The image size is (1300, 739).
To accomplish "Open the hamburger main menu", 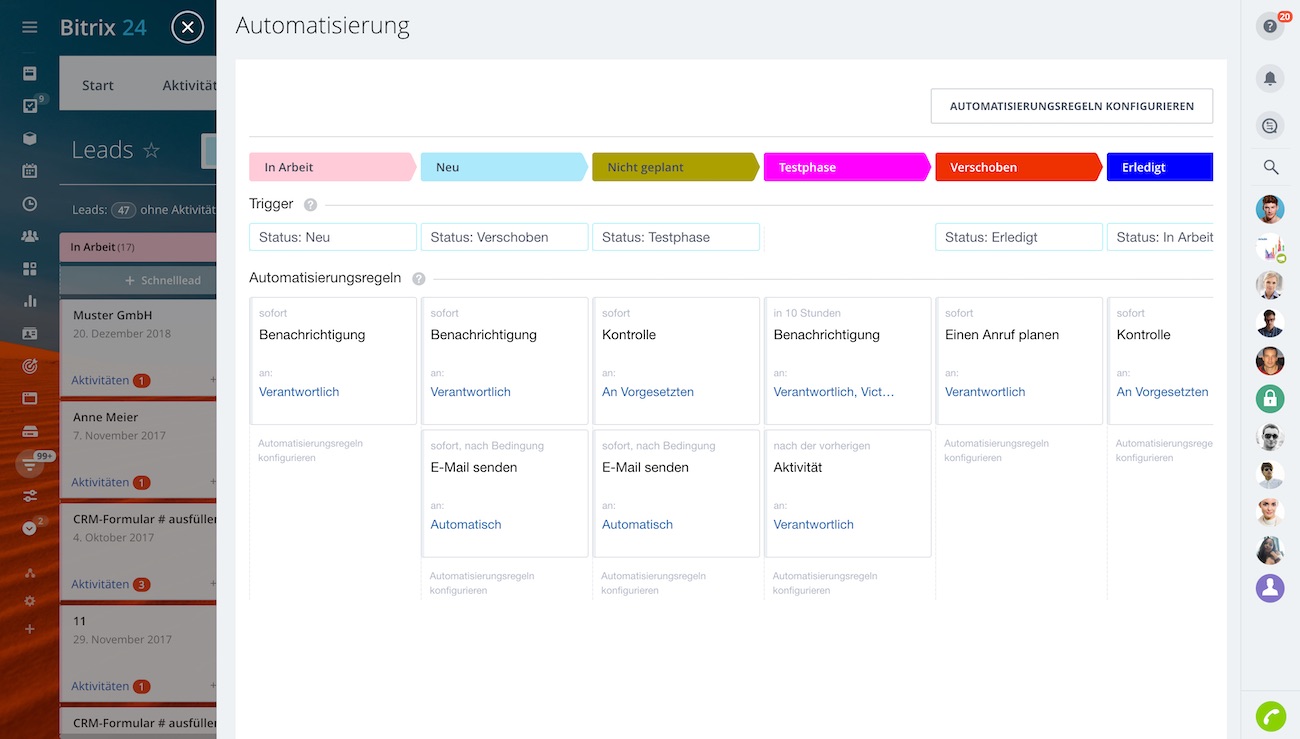I will pyautogui.click(x=30, y=28).
